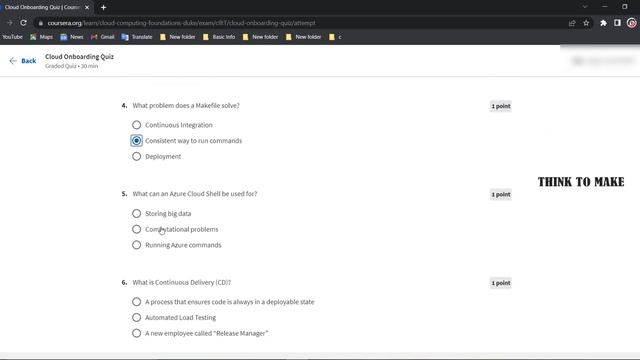
Task: Select the Storing big data option
Action: coord(136,213)
